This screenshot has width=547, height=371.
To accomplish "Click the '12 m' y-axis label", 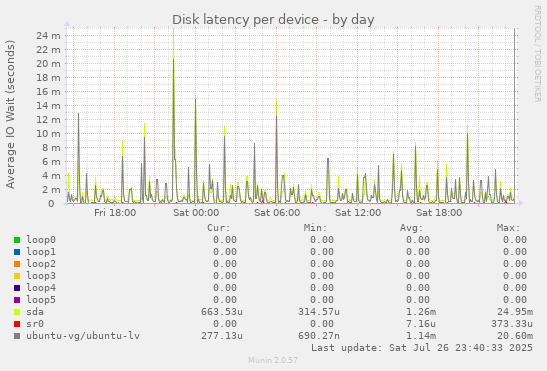I will point(48,120).
